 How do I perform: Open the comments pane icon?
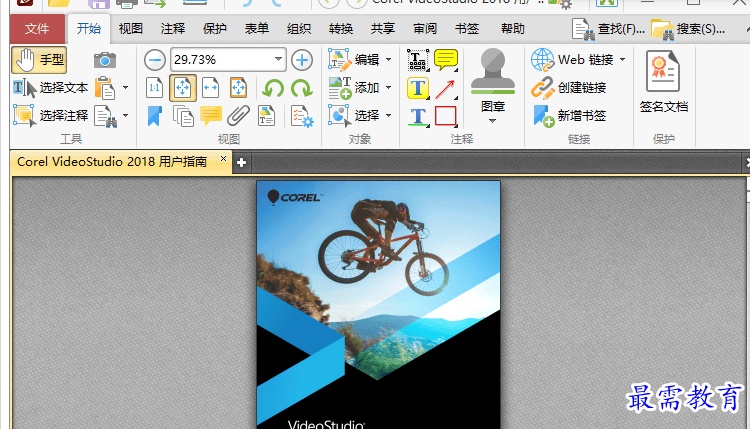(210, 116)
